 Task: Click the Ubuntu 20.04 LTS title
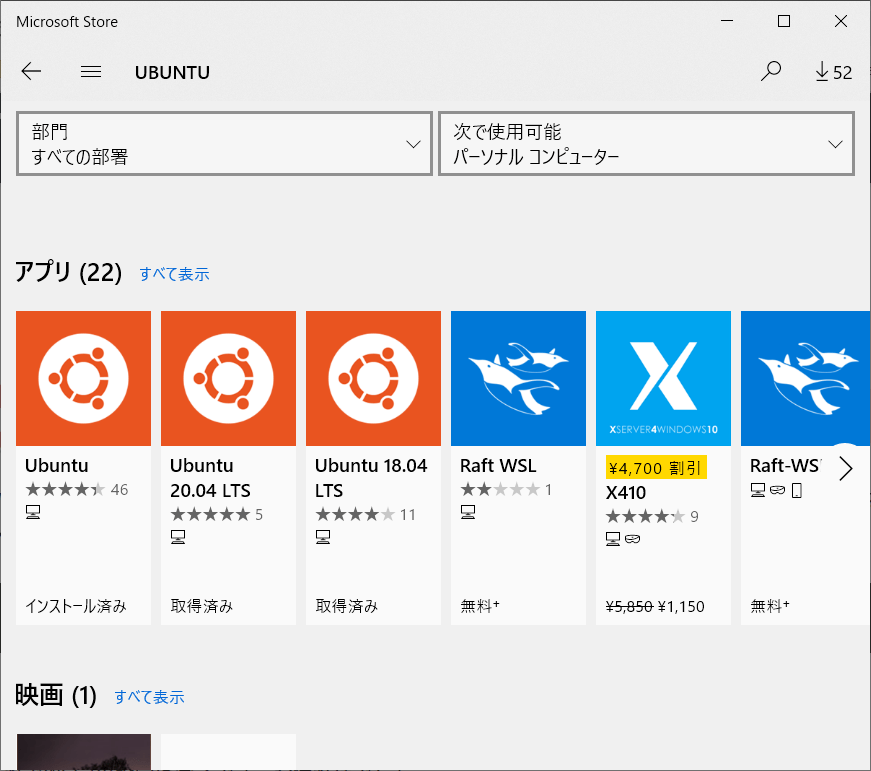[x=211, y=478]
